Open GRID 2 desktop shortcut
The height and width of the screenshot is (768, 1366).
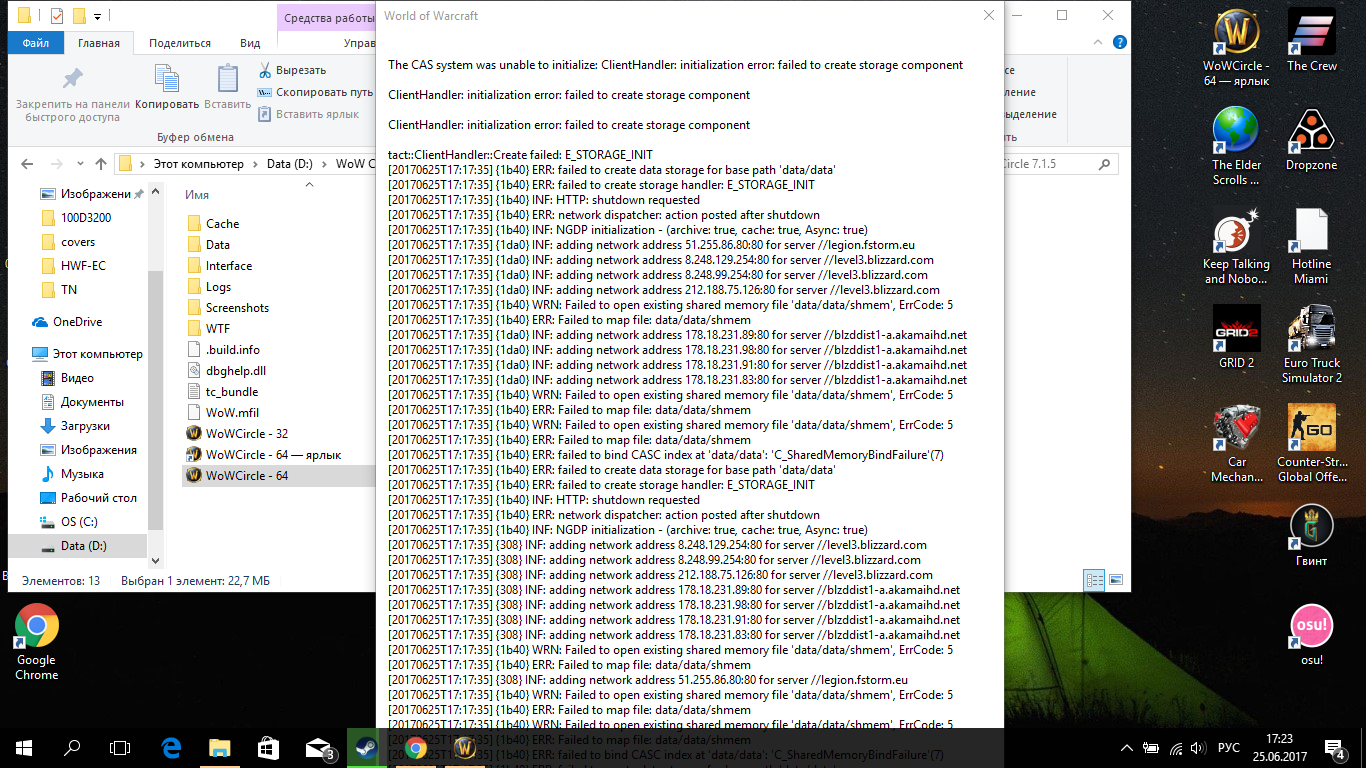[1236, 330]
